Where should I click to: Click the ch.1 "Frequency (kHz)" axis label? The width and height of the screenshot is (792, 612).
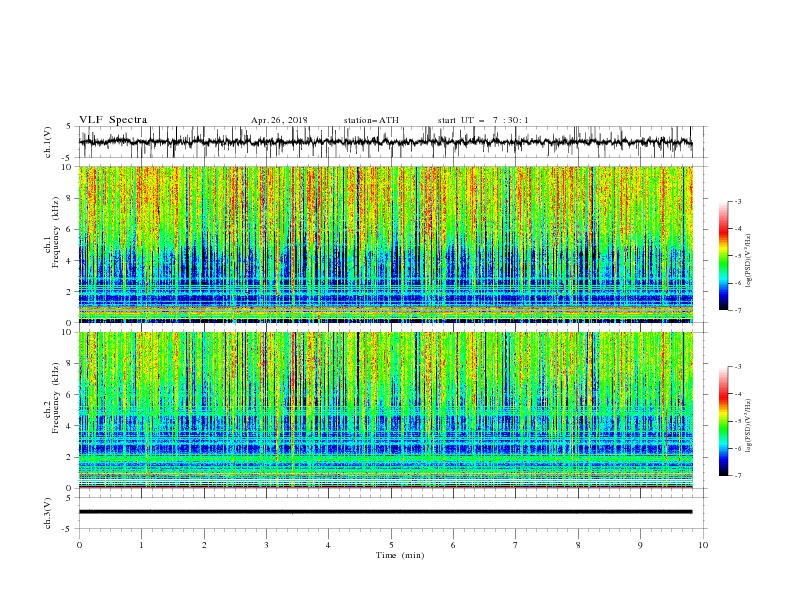[56, 230]
